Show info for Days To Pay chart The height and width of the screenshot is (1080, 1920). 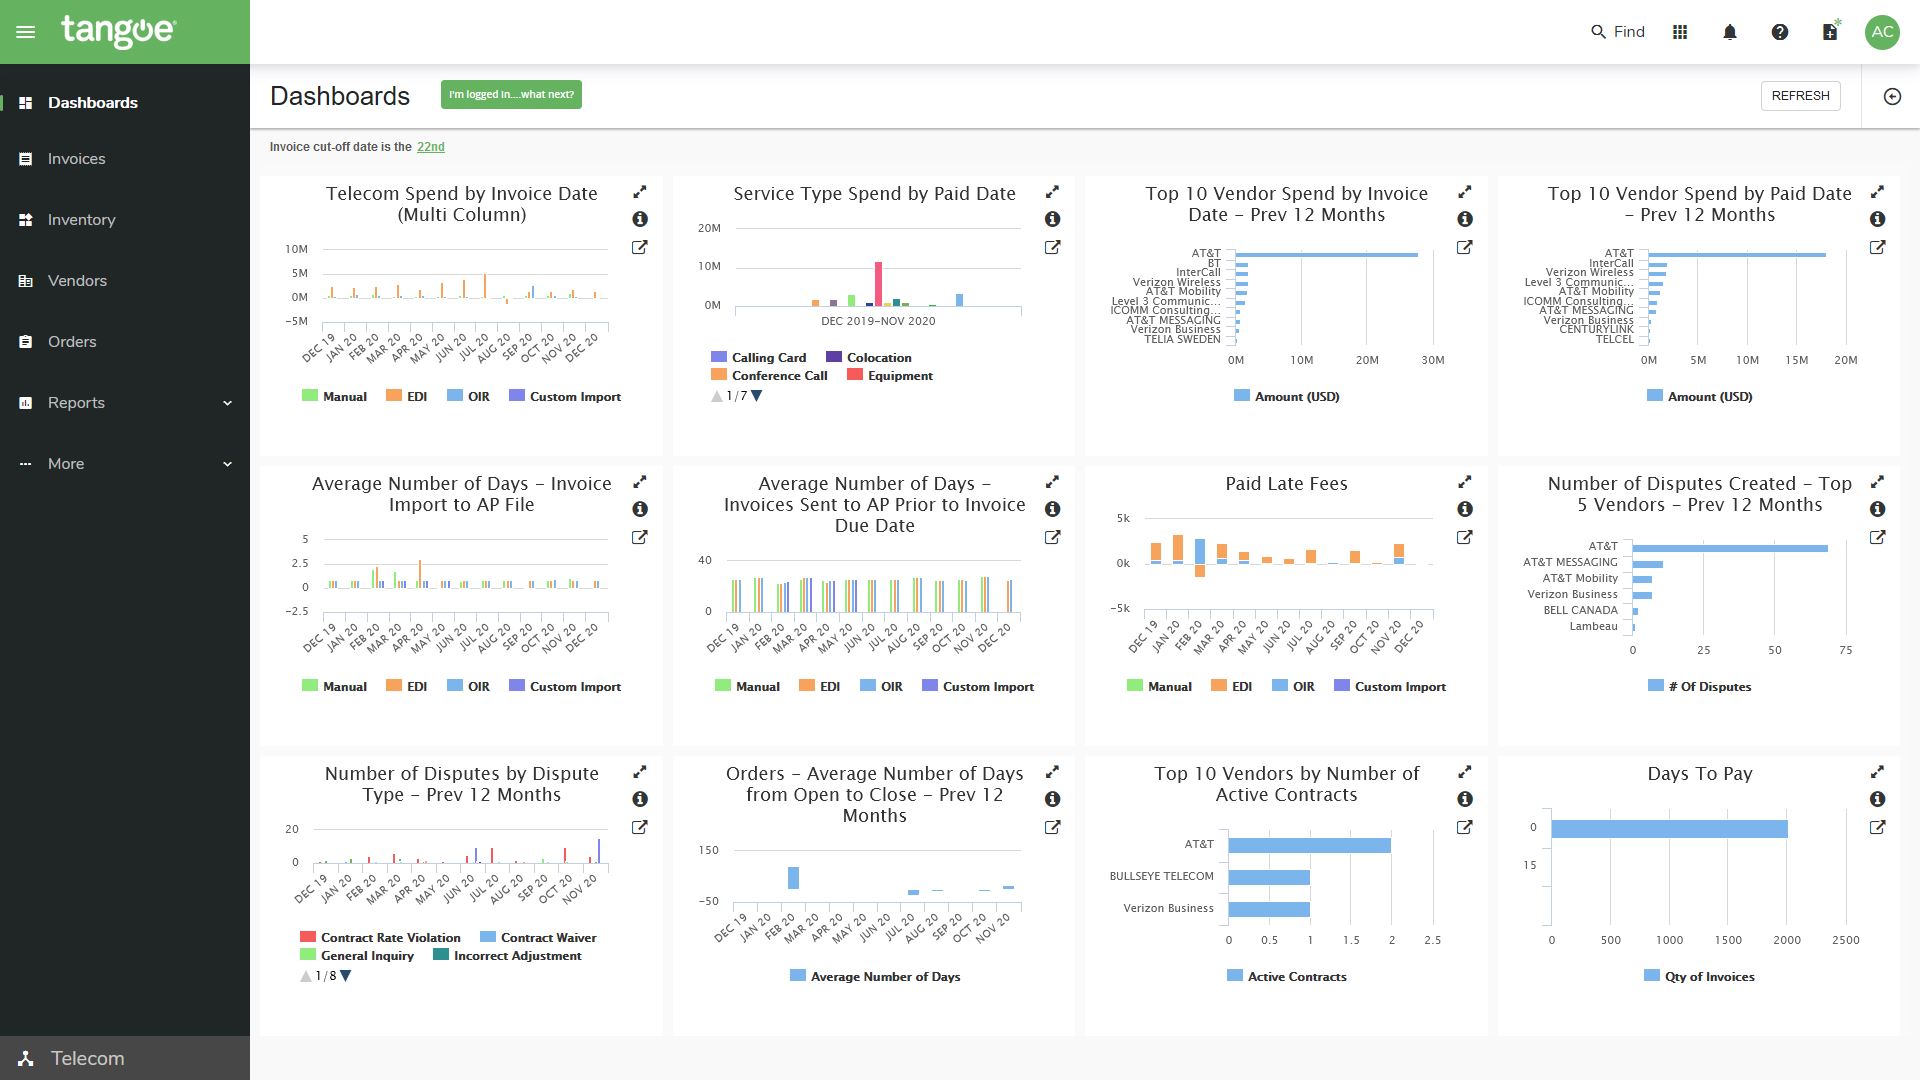(x=1878, y=799)
